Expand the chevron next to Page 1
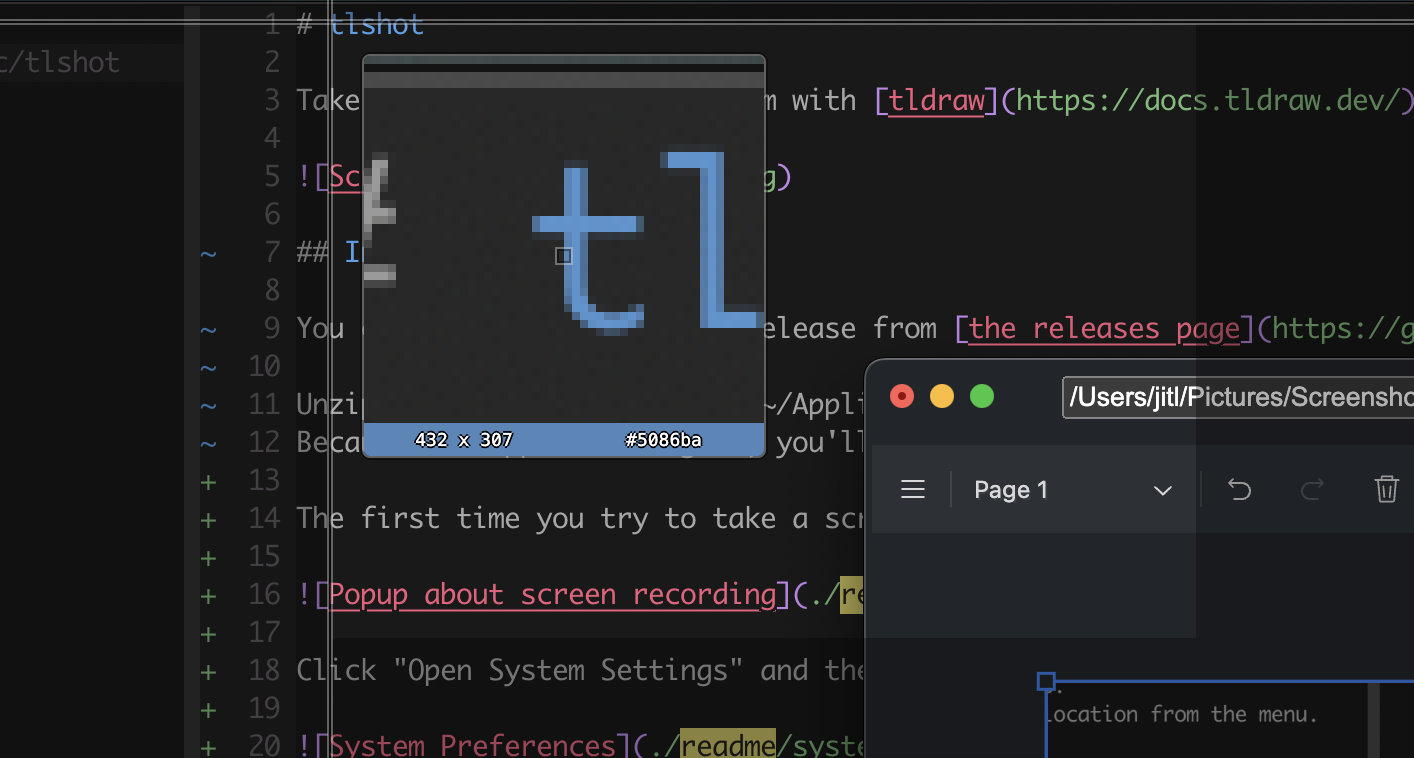Viewport: 1414px width, 758px height. (x=1162, y=491)
